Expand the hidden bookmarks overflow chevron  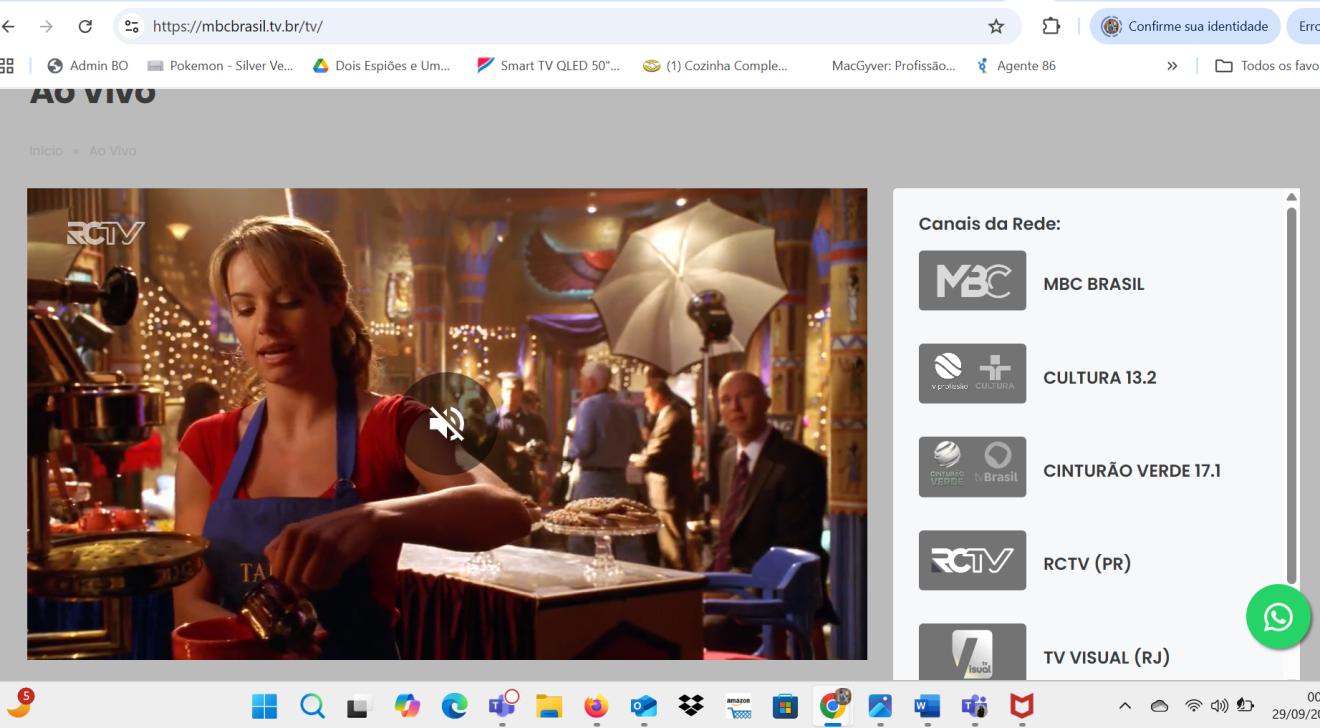click(1172, 66)
